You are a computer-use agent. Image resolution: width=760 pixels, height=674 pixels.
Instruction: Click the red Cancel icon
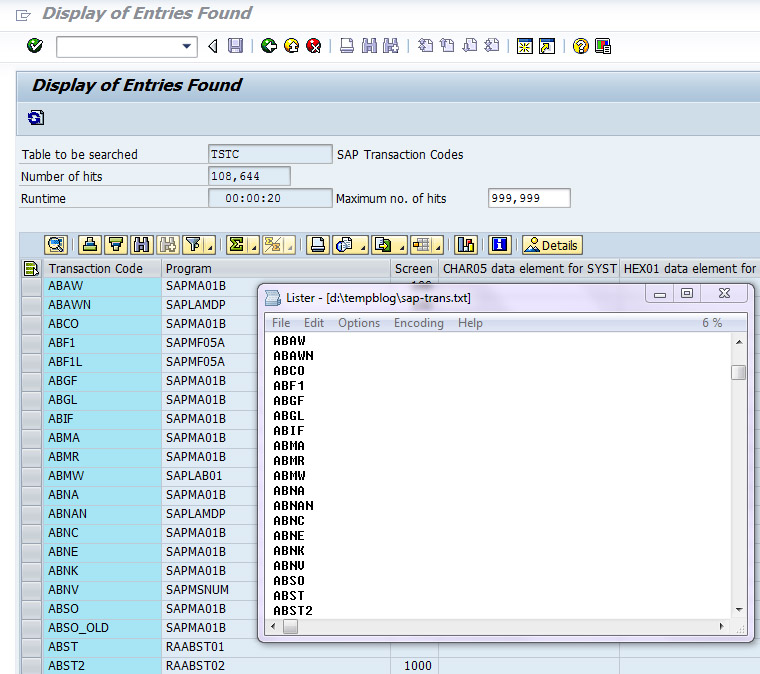click(x=314, y=46)
